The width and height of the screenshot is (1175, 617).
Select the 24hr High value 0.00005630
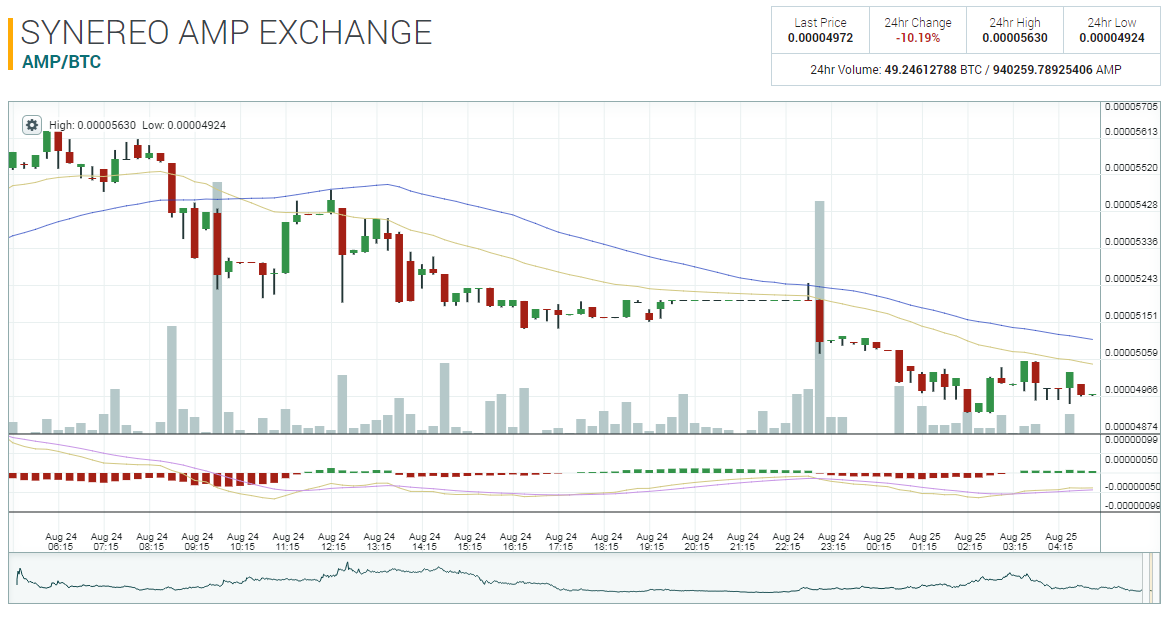1015,38
